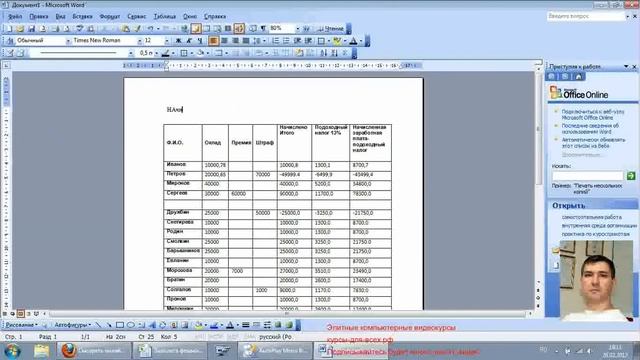Open the line style dropdown in tables toolbar

131,53
